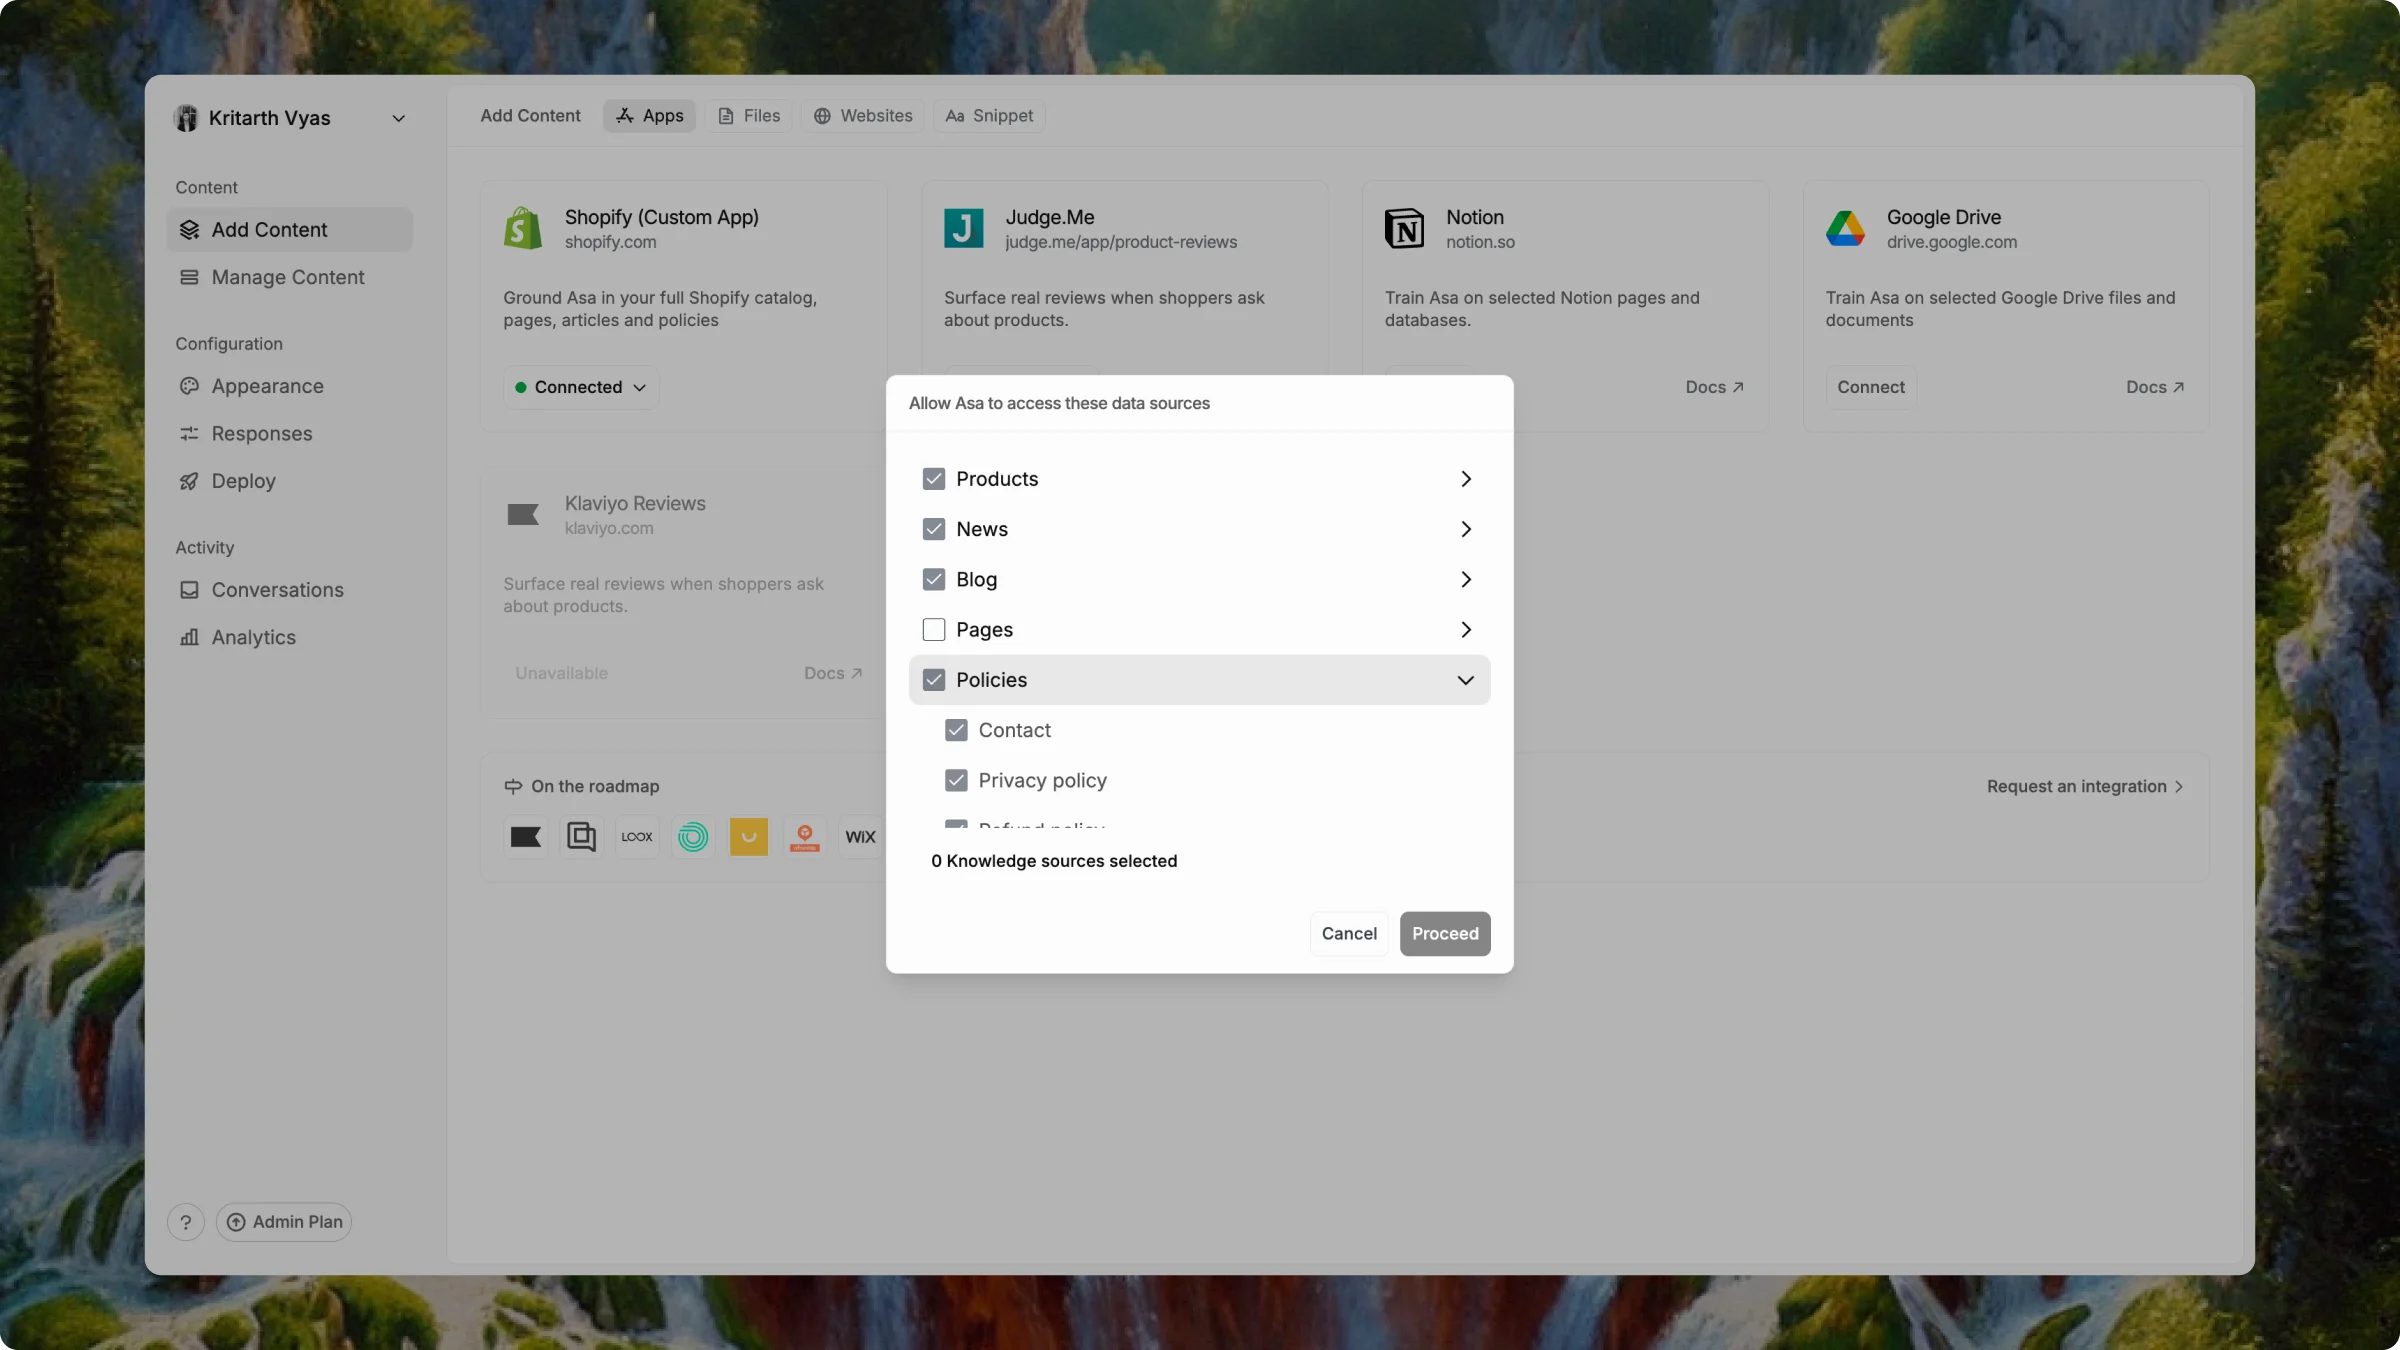This screenshot has width=2400, height=1350.
Task: Click the overlapping squares roadmap icon
Action: tap(581, 837)
